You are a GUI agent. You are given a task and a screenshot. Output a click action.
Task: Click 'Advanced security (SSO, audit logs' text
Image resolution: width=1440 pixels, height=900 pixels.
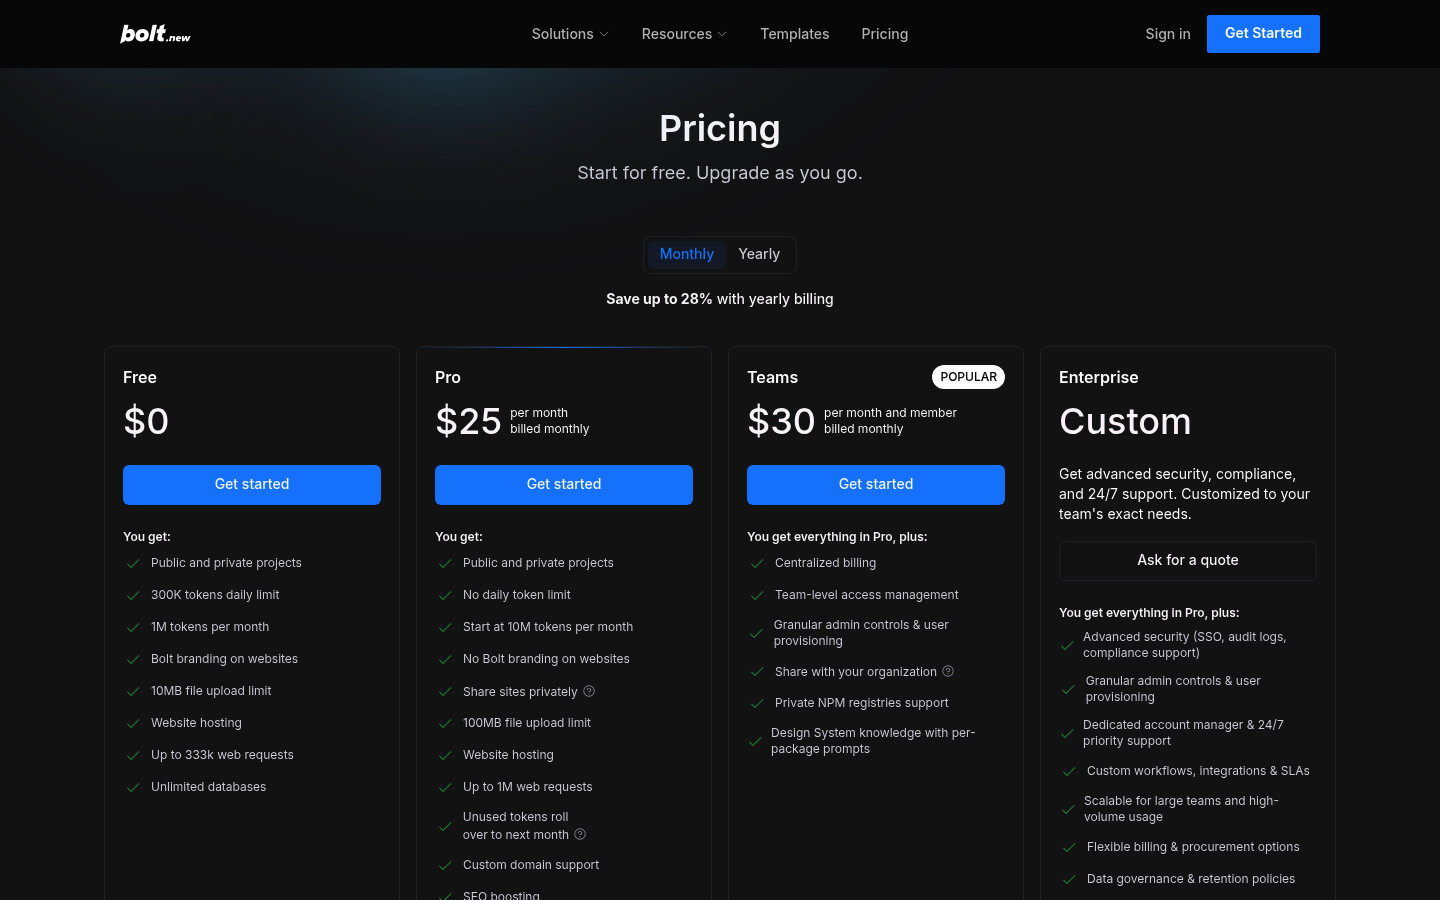tap(1184, 637)
